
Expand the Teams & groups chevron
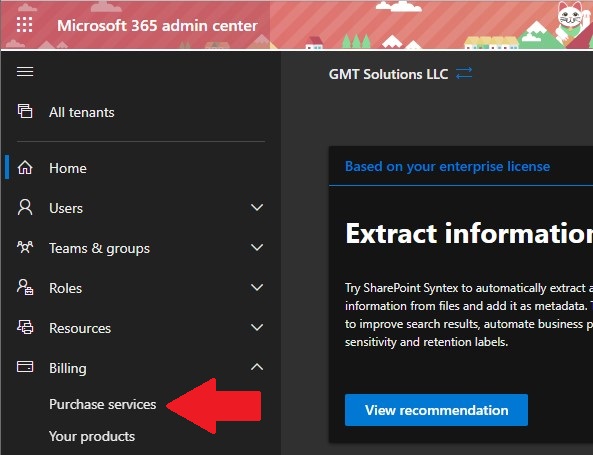click(x=257, y=248)
